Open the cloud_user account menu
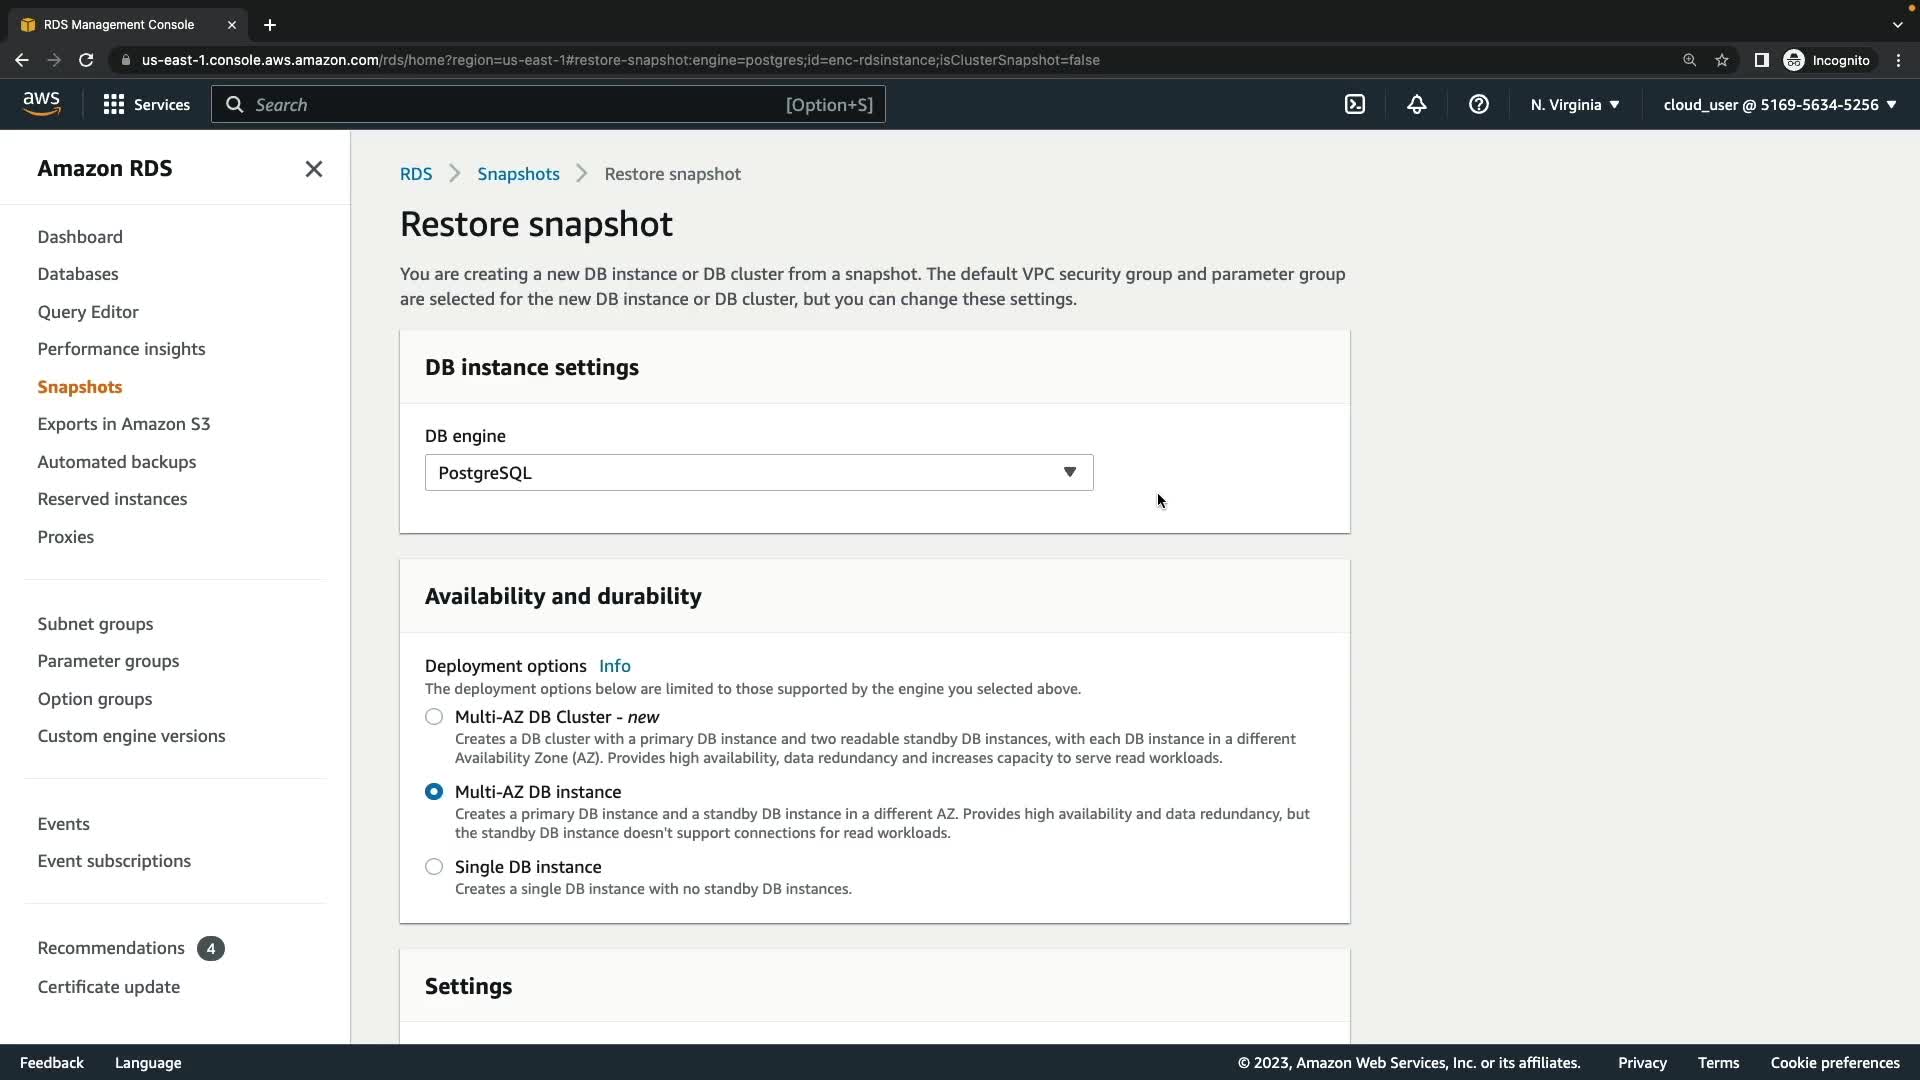Image resolution: width=1920 pixels, height=1080 pixels. click(1780, 104)
